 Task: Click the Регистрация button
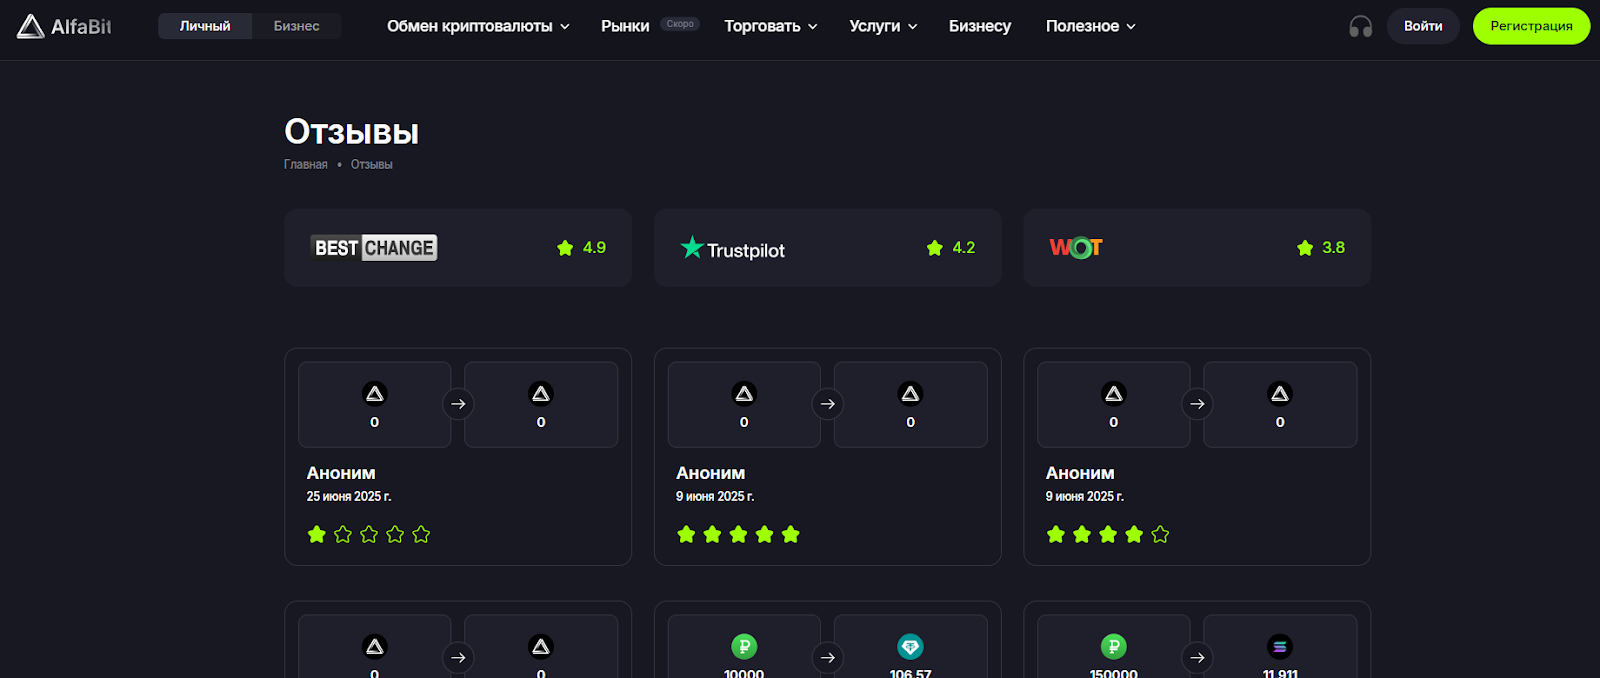pyautogui.click(x=1531, y=26)
